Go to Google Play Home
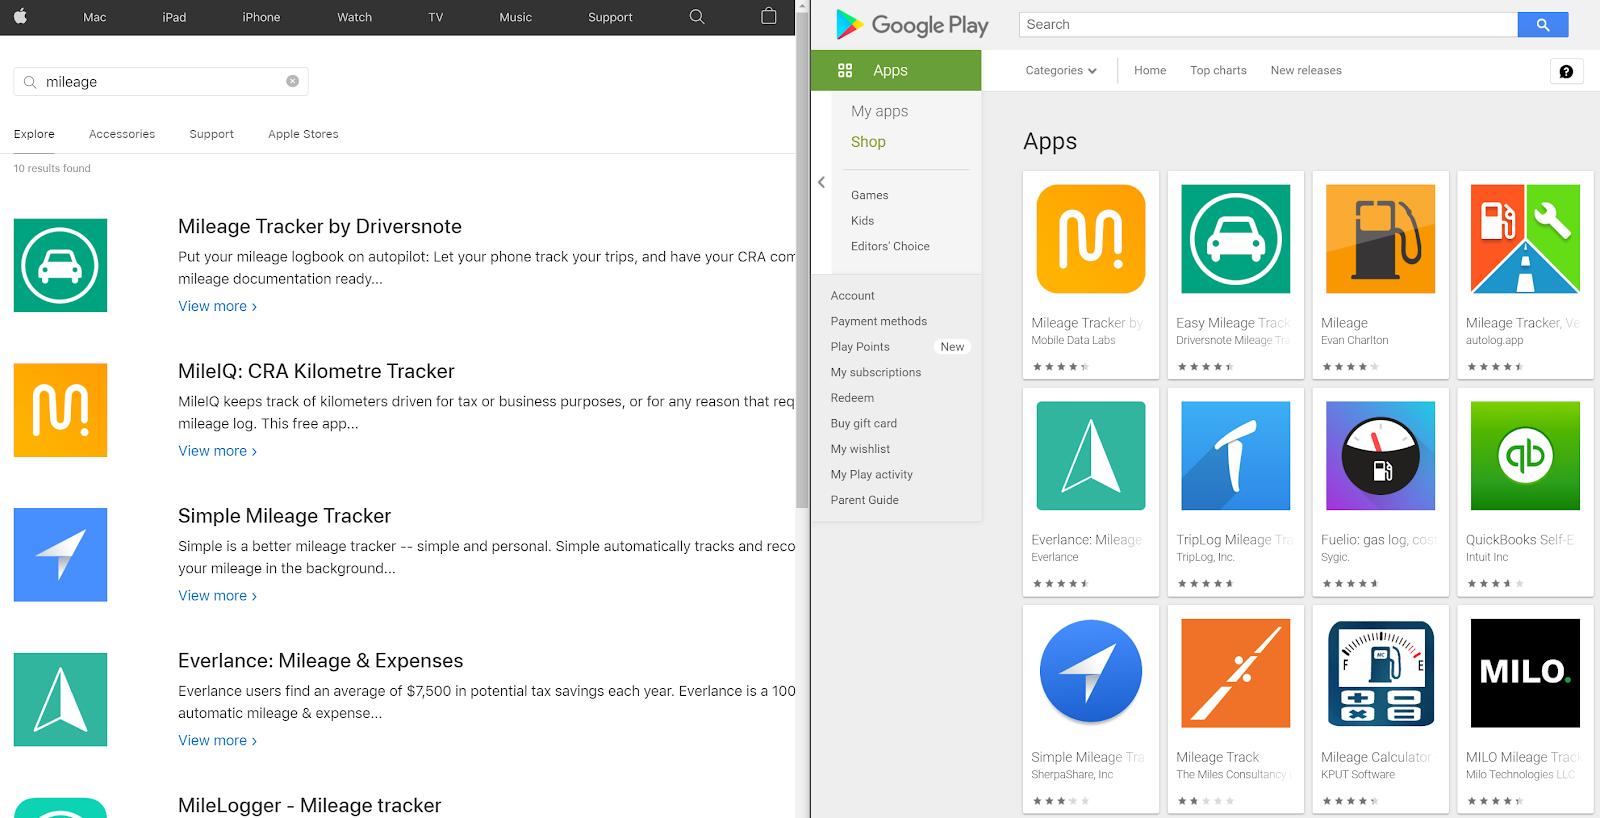Screen dimensions: 1600x818 tap(1150, 71)
